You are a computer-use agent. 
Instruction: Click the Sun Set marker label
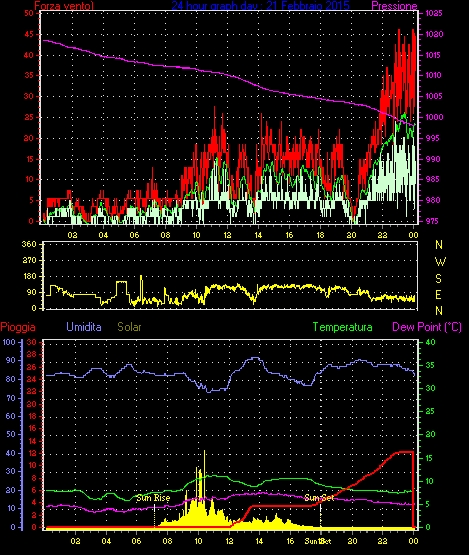(x=319, y=498)
